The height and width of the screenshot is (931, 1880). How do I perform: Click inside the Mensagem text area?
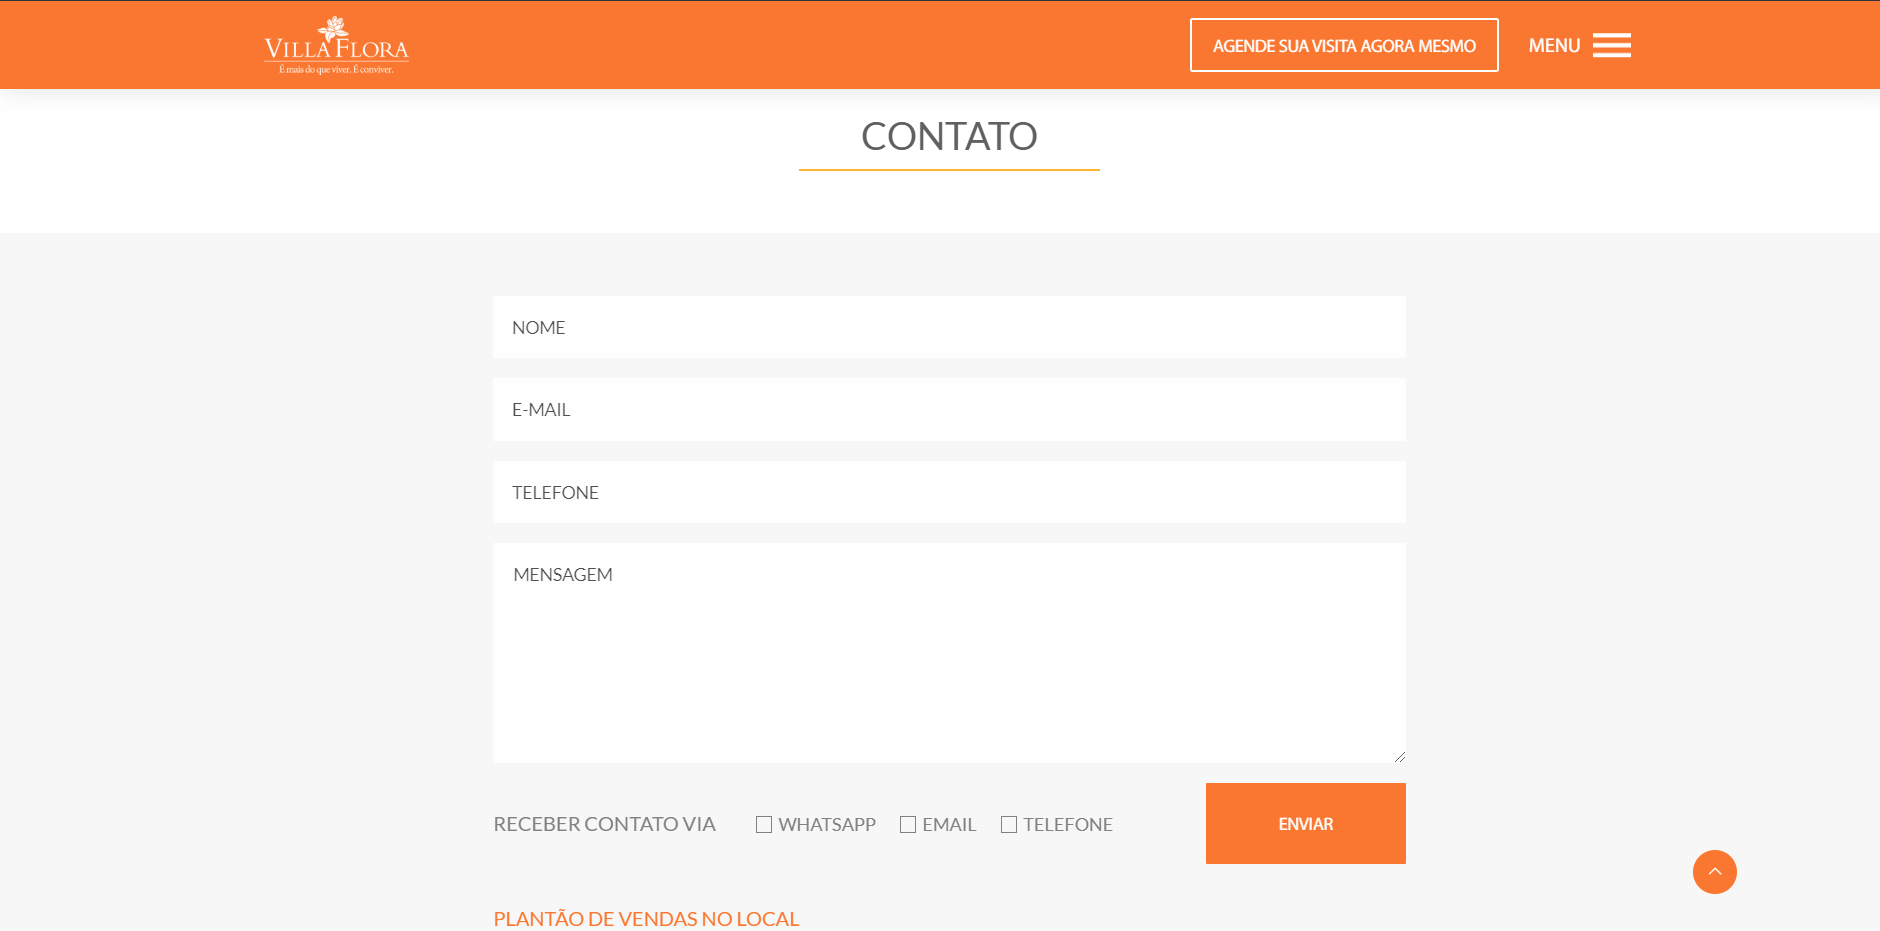pyautogui.click(x=949, y=652)
